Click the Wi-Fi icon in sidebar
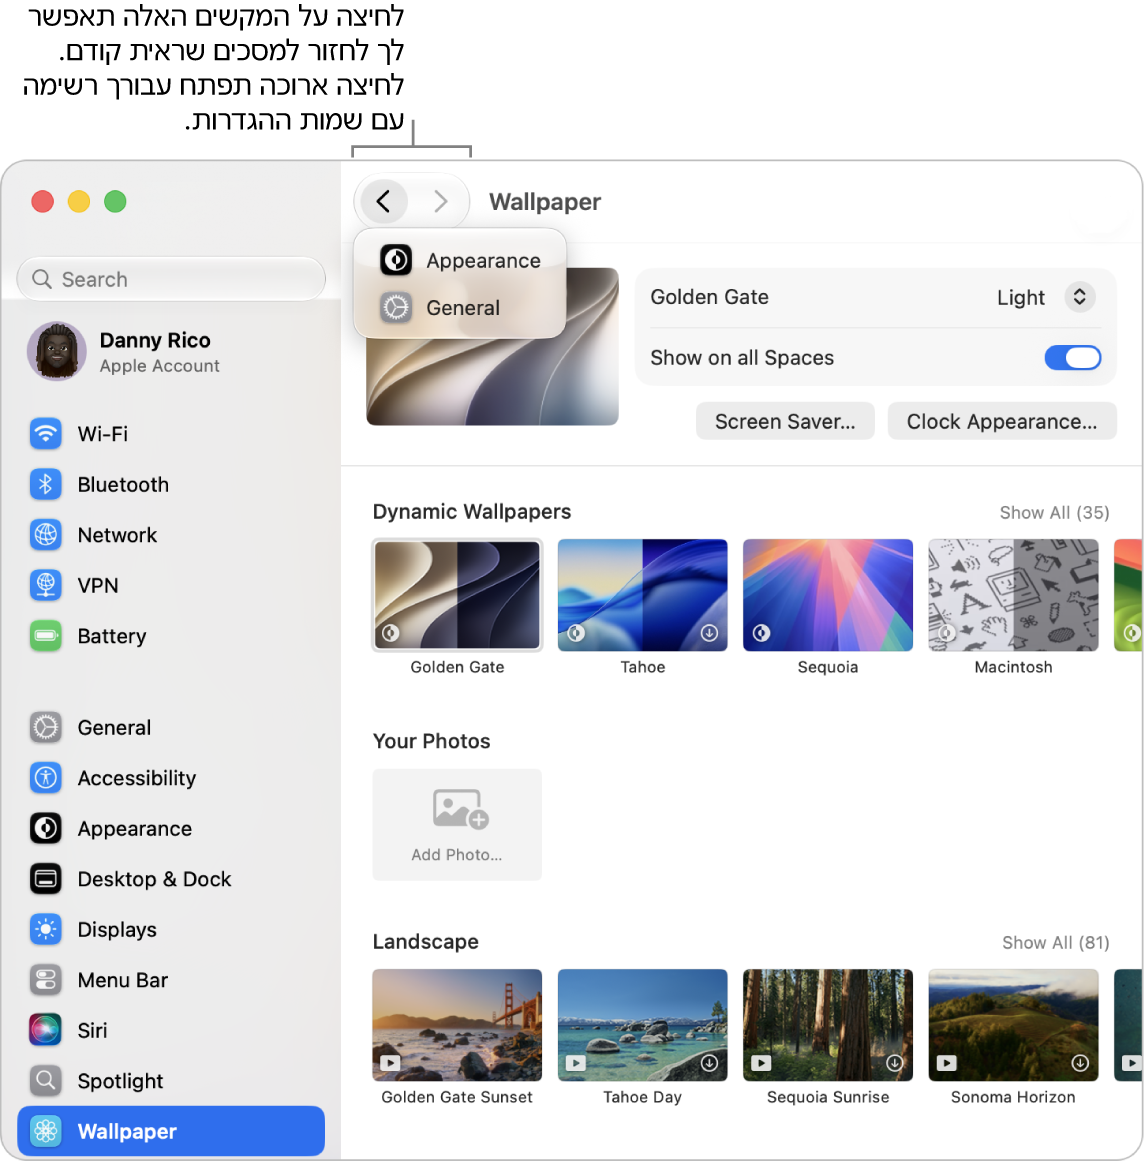Viewport: 1146px width, 1162px height. pyautogui.click(x=45, y=434)
